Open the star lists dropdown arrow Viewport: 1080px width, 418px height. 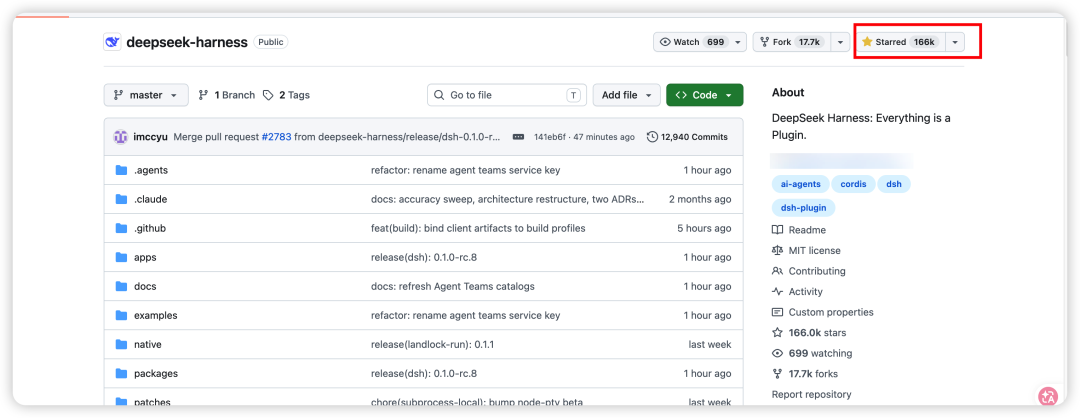pyautogui.click(x=955, y=42)
